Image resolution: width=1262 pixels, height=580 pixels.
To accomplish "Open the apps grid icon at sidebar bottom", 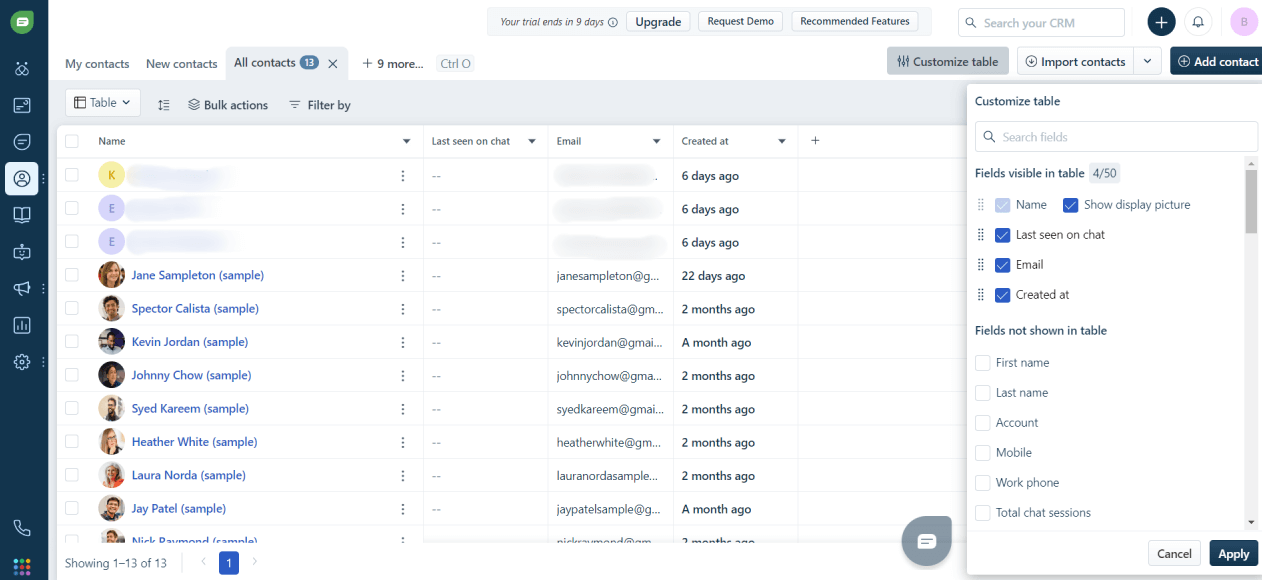I will 22,567.
